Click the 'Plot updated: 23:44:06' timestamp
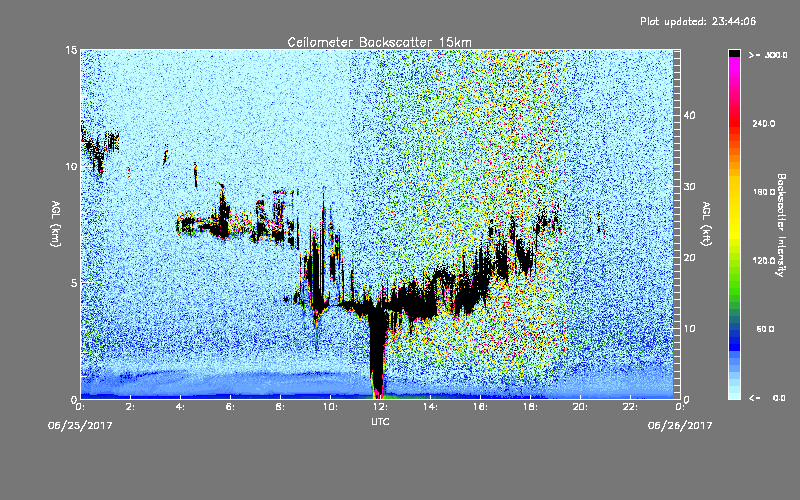800x500 pixels. click(x=698, y=21)
